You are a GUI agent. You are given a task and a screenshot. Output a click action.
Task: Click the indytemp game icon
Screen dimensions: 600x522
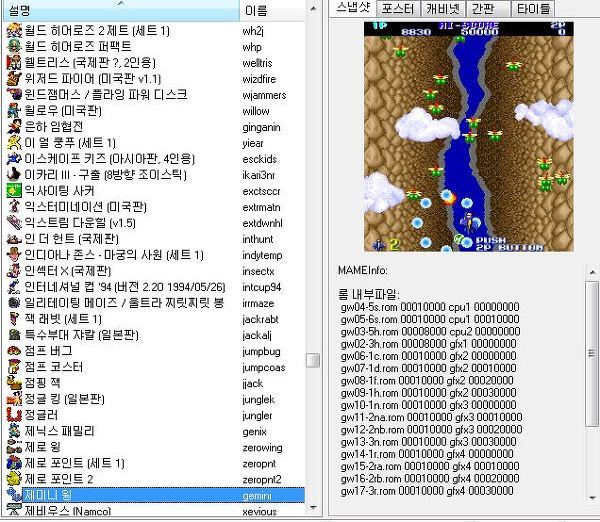(14, 255)
